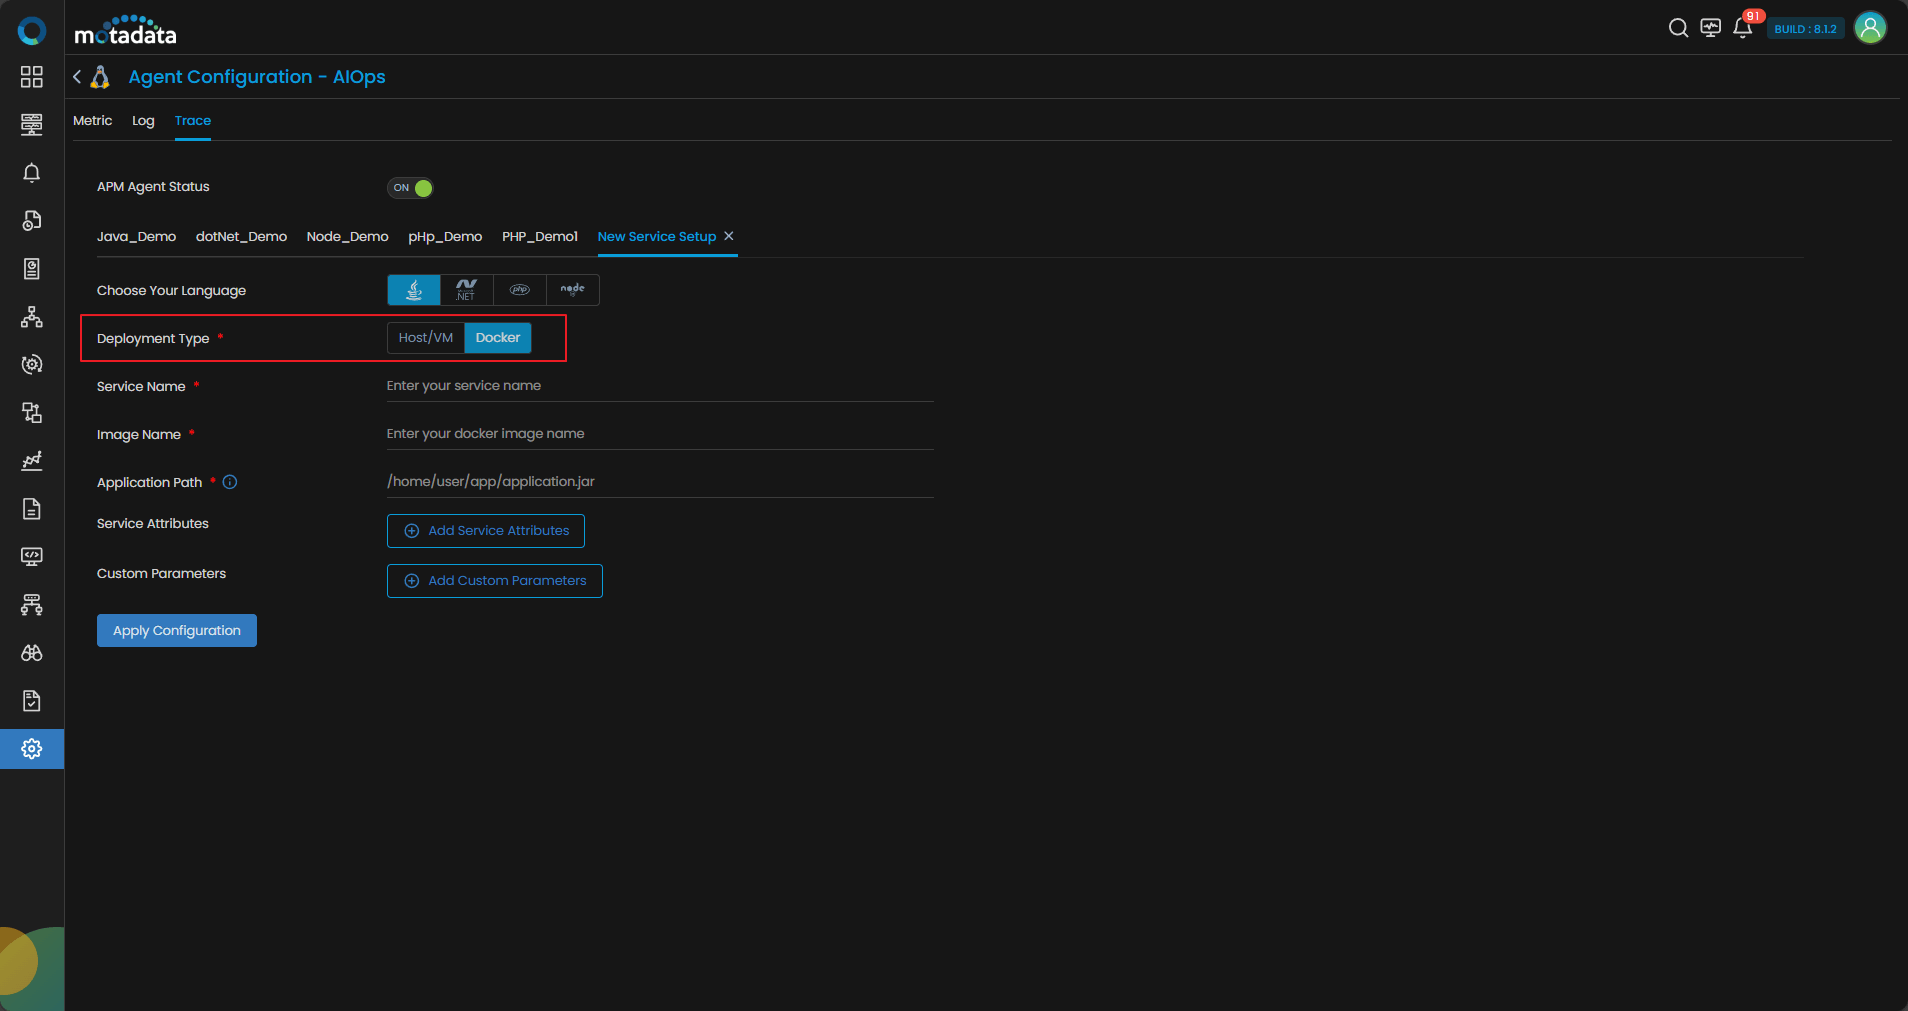The height and width of the screenshot is (1011, 1908).
Task: Open the notifications bell in header
Action: pyautogui.click(x=1742, y=28)
